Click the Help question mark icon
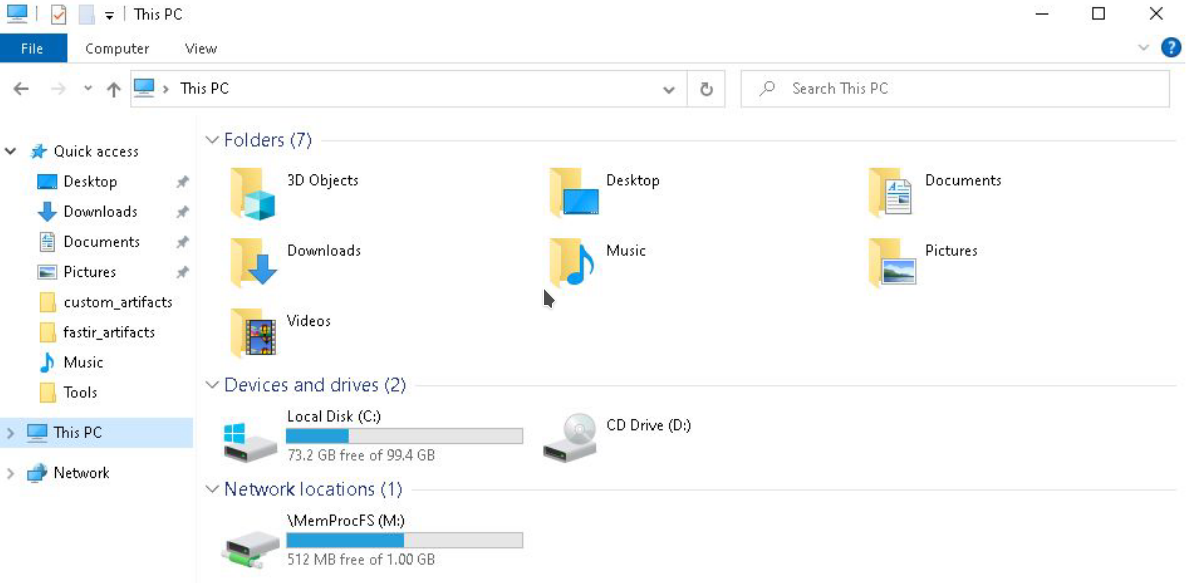1188x583 pixels. click(x=1171, y=48)
